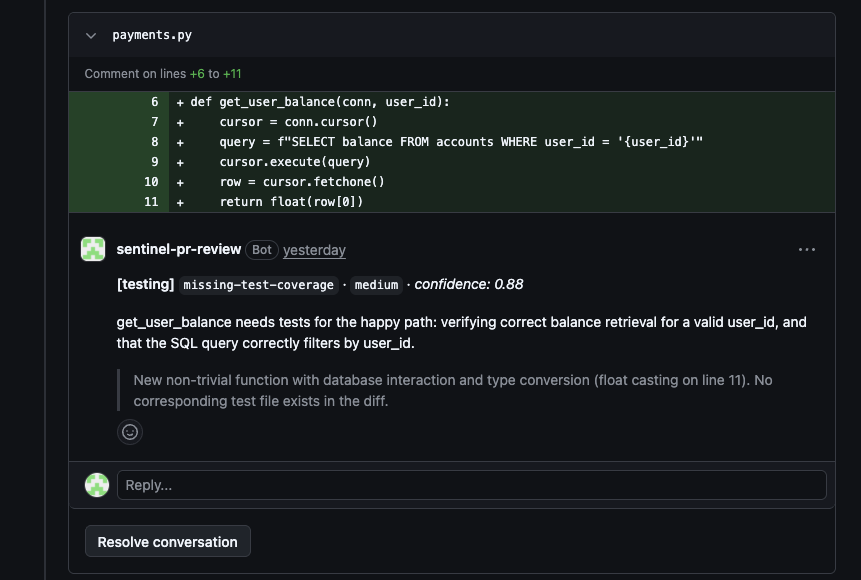Click the Reply... input field
Viewport: 861px width, 580px height.
pos(472,485)
